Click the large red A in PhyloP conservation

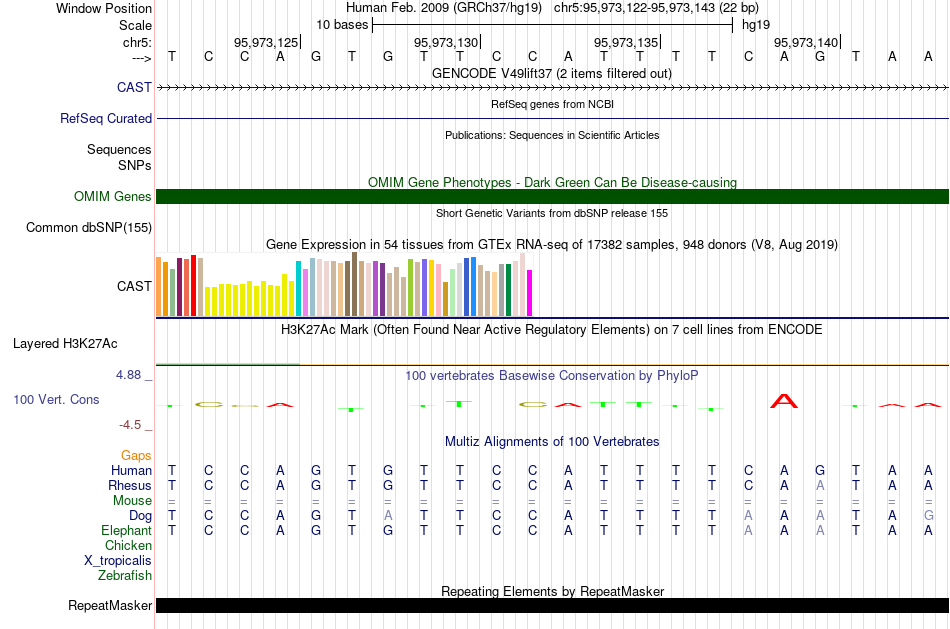785,402
